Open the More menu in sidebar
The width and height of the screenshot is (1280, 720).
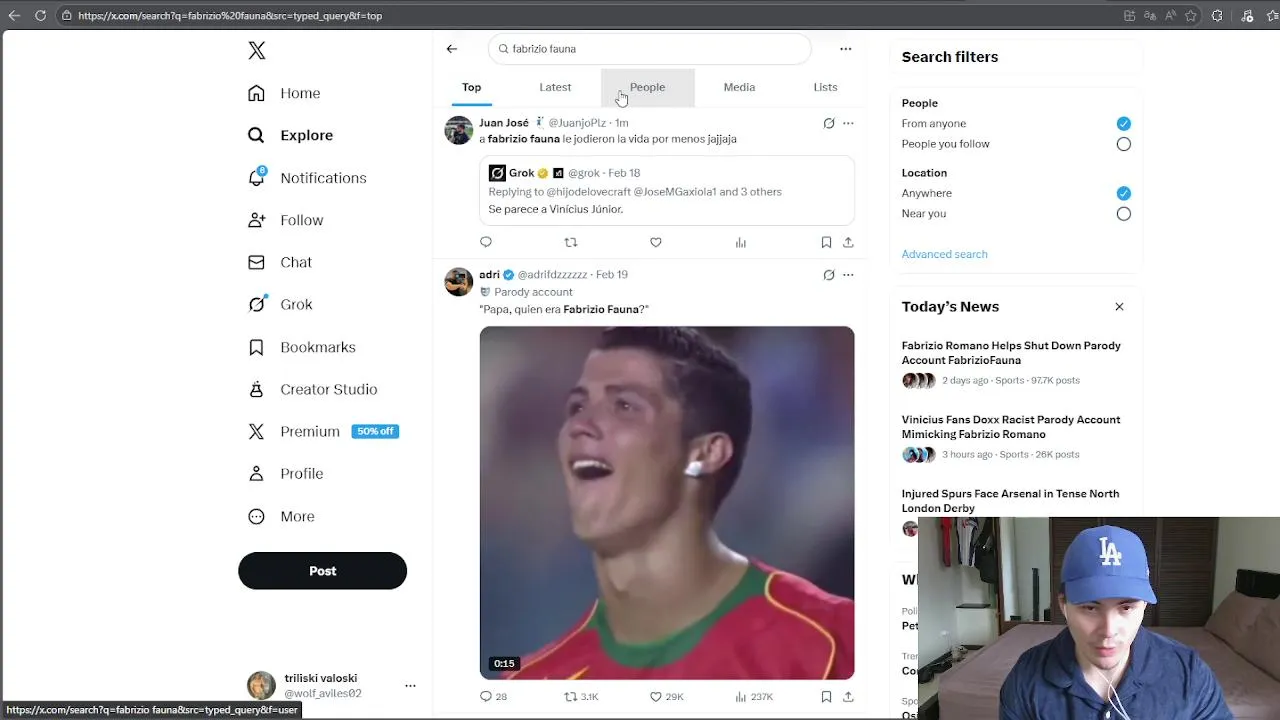[281, 516]
